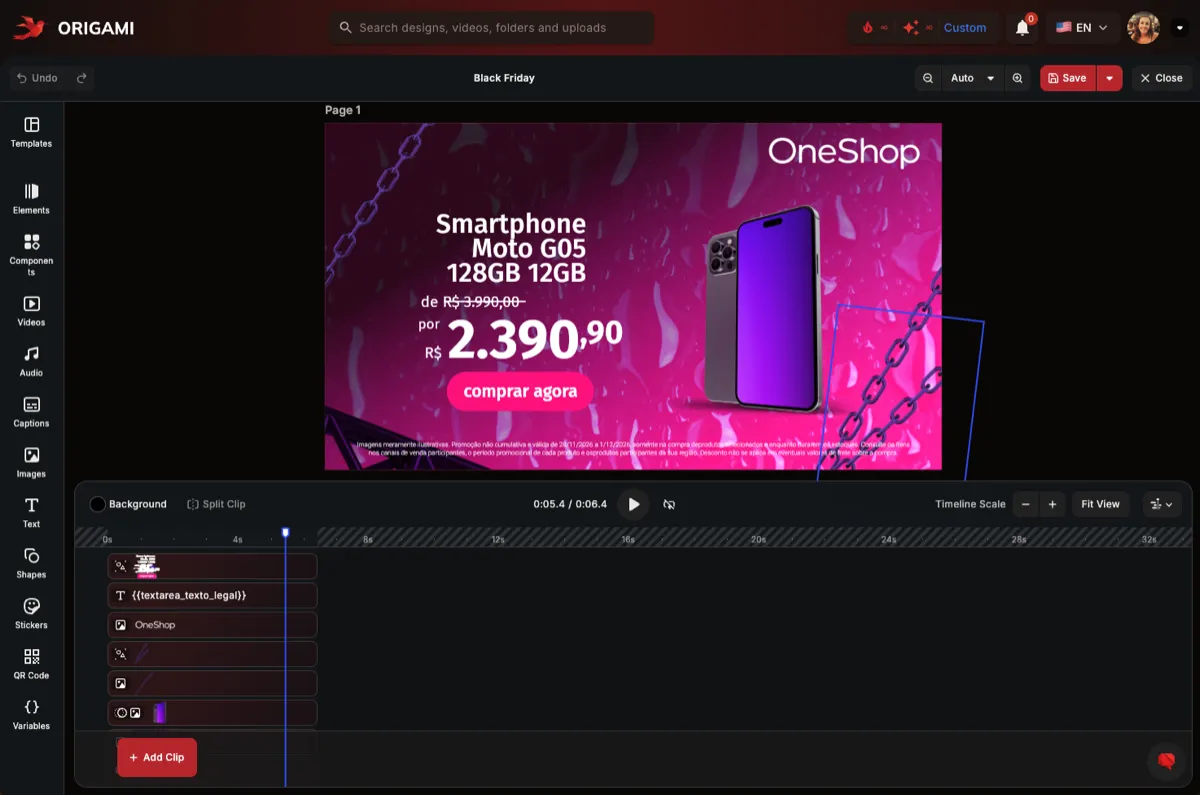Click the 8s mark on the timeline ruler
The image size is (1200, 795).
pyautogui.click(x=367, y=540)
